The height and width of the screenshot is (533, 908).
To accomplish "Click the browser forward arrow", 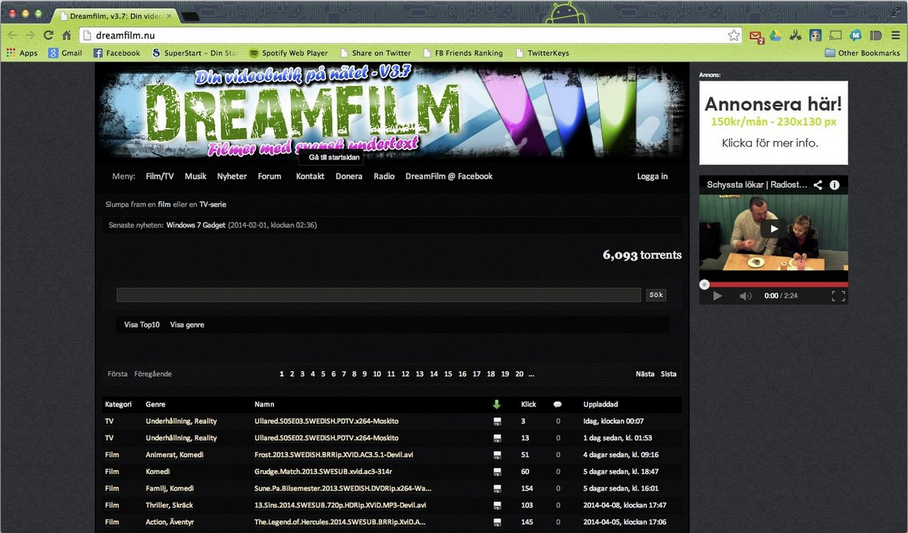I will click(30, 35).
